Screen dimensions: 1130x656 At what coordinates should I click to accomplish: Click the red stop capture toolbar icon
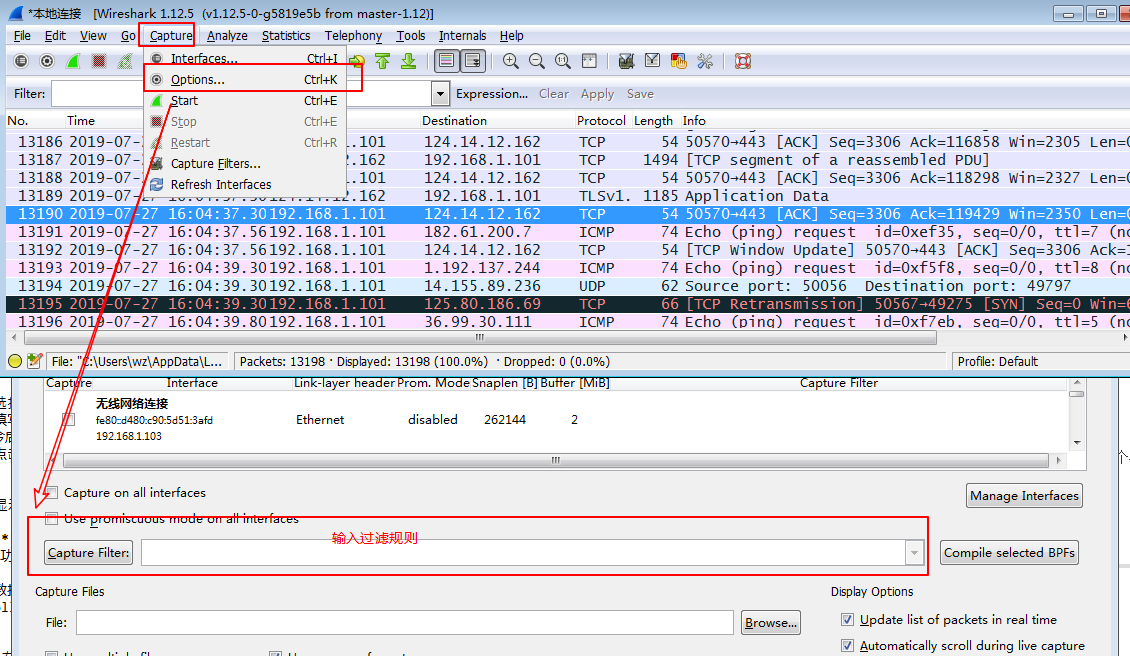(99, 61)
